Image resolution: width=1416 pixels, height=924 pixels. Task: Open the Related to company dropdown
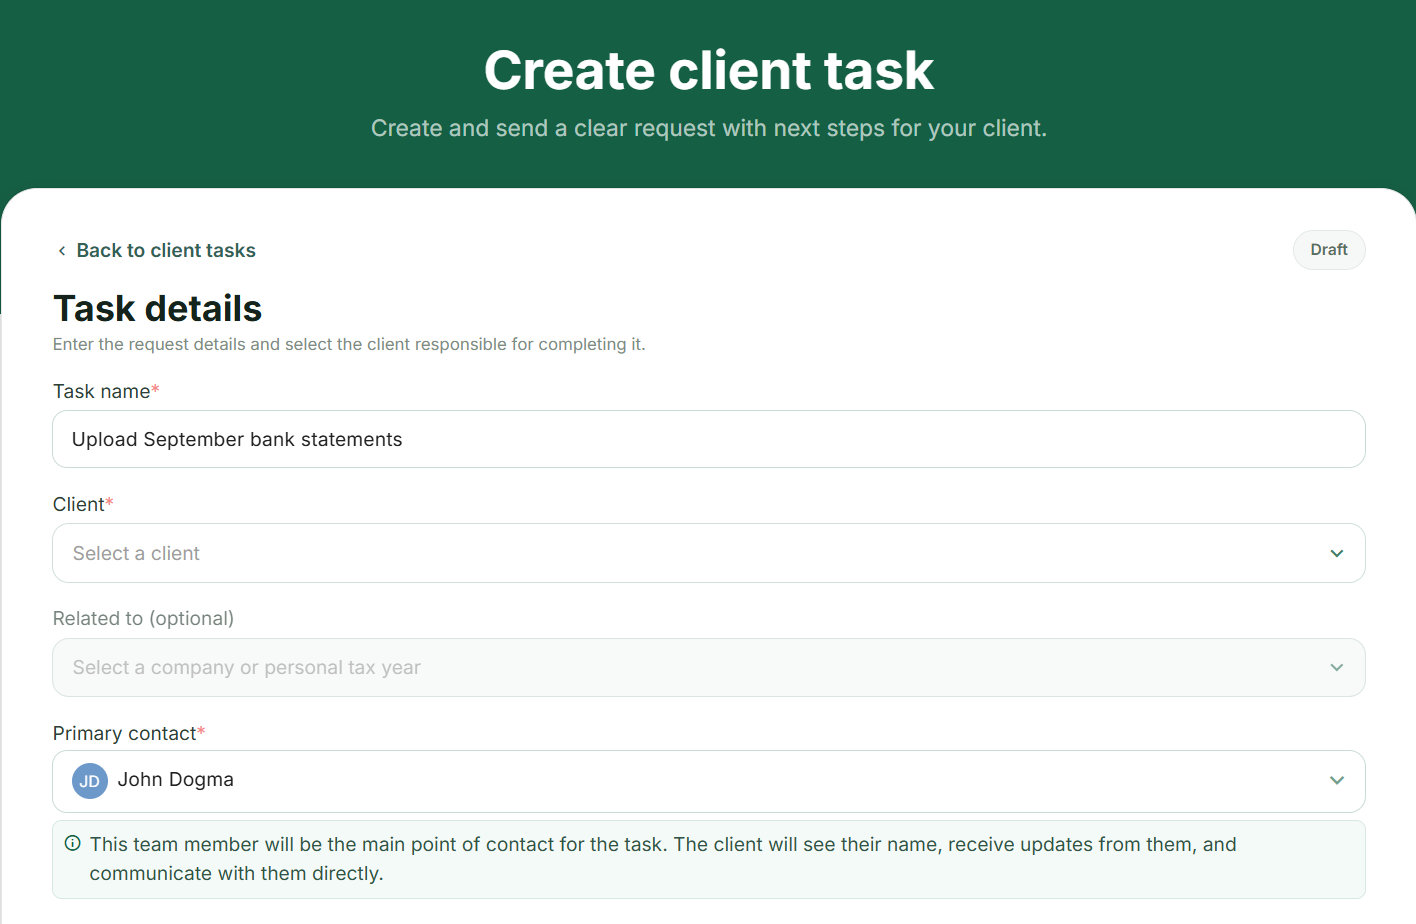pyautogui.click(x=708, y=667)
